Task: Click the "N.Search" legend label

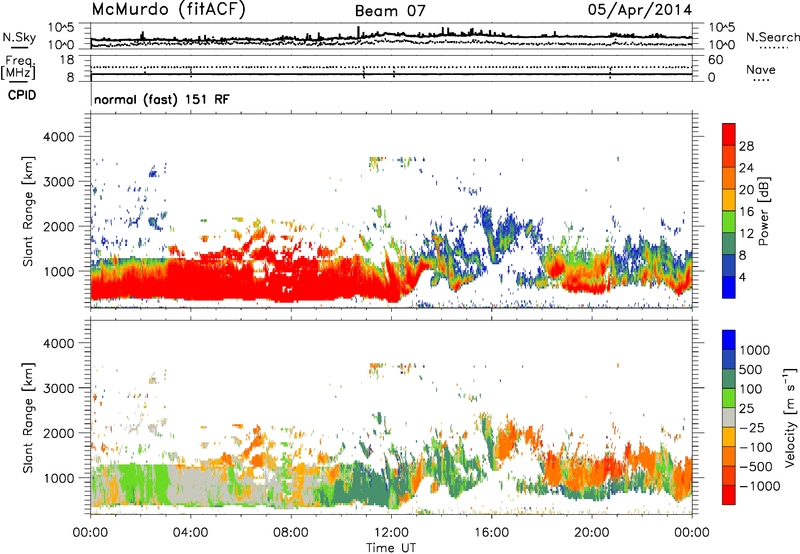Action: point(772,37)
